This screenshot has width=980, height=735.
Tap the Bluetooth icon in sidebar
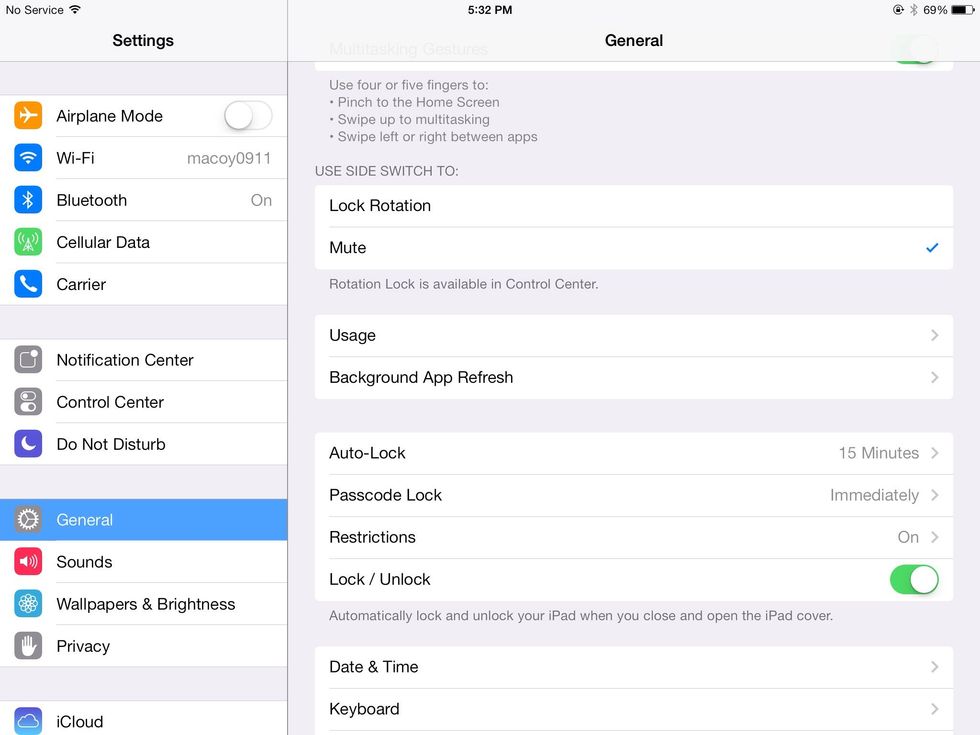28,200
